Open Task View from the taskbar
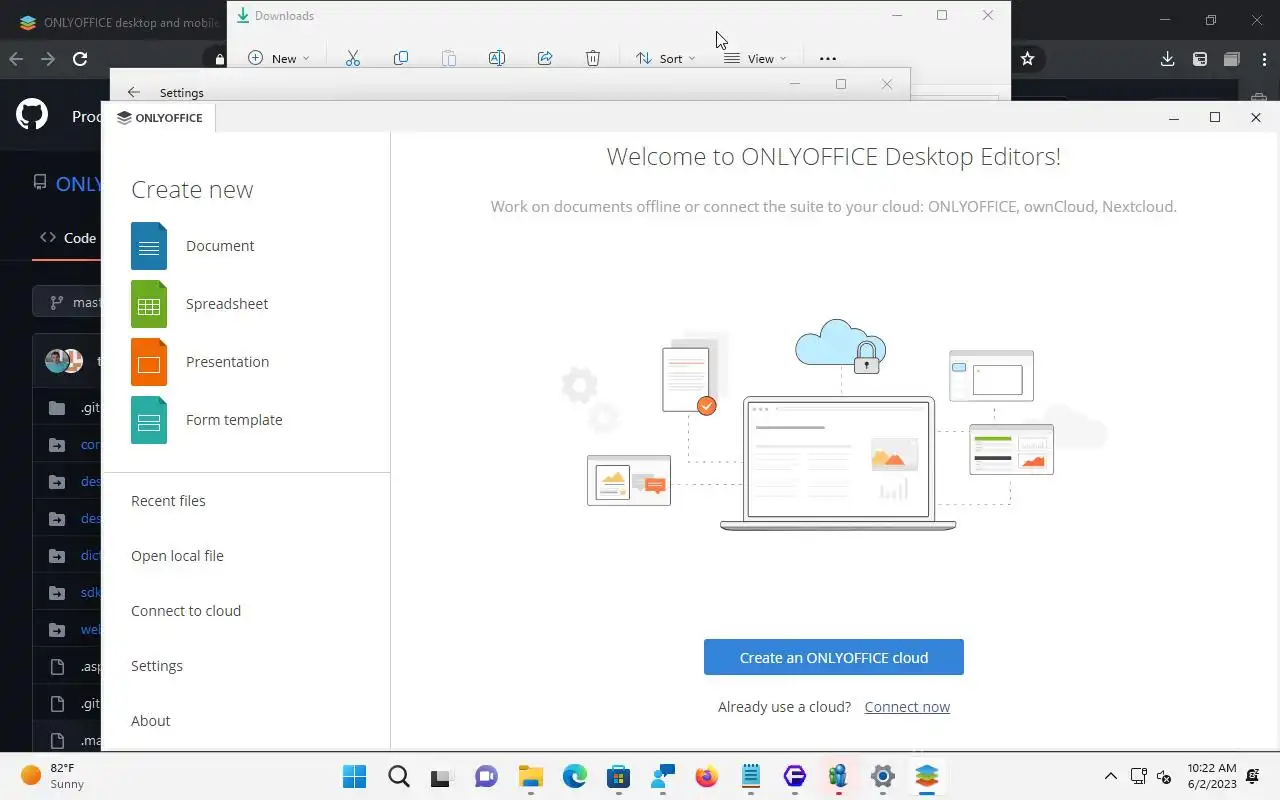This screenshot has height=800, width=1280. click(x=442, y=776)
